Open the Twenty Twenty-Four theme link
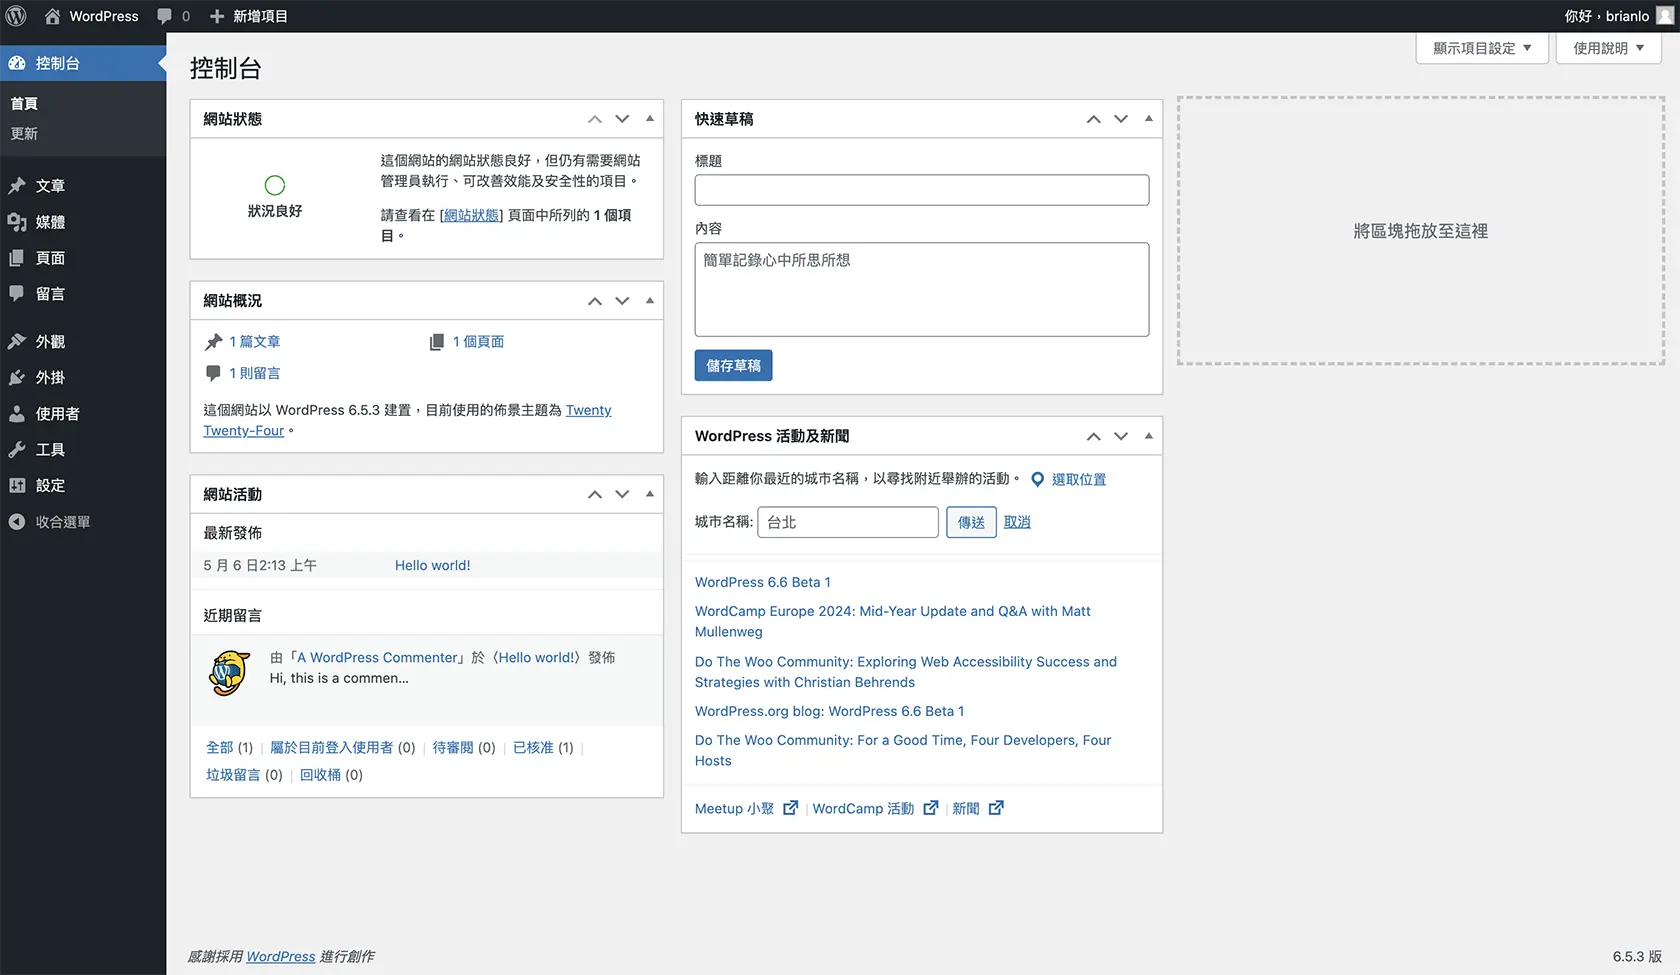The width and height of the screenshot is (1680, 975). (x=407, y=420)
